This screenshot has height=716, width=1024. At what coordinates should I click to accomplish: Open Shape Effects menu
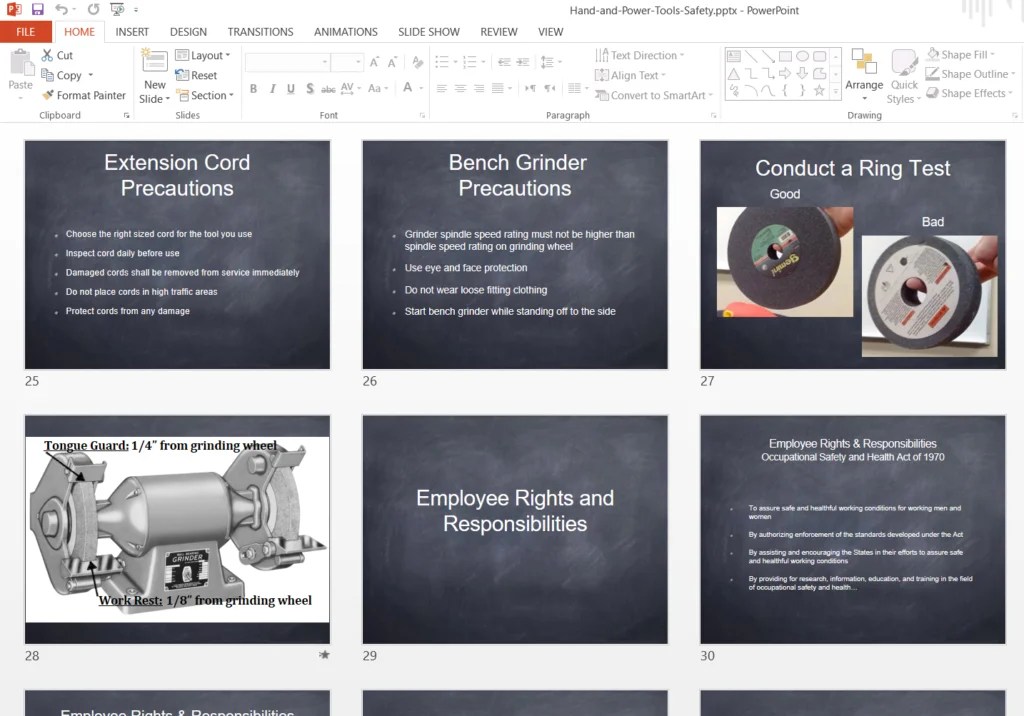(x=969, y=93)
